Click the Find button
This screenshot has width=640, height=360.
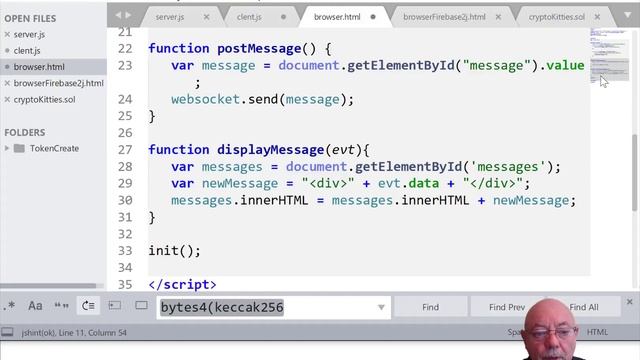coord(431,307)
